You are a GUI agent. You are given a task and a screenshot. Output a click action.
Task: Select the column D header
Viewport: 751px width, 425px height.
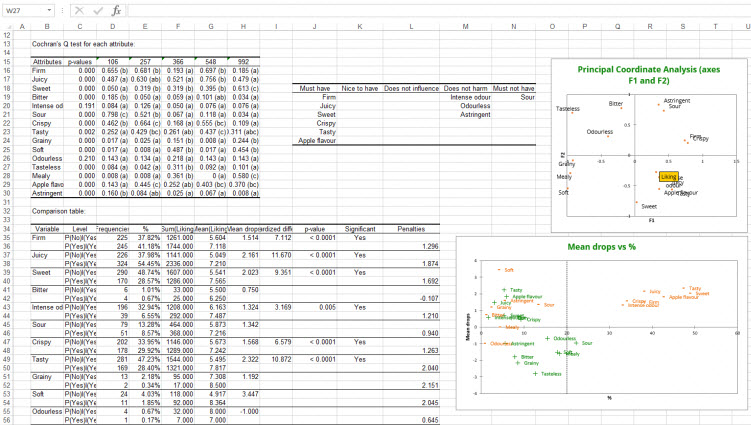pos(112,25)
